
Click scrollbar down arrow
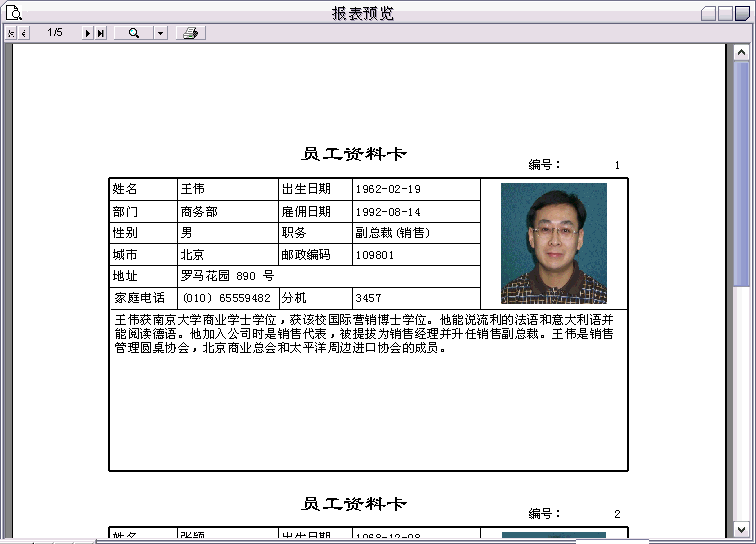[741, 529]
